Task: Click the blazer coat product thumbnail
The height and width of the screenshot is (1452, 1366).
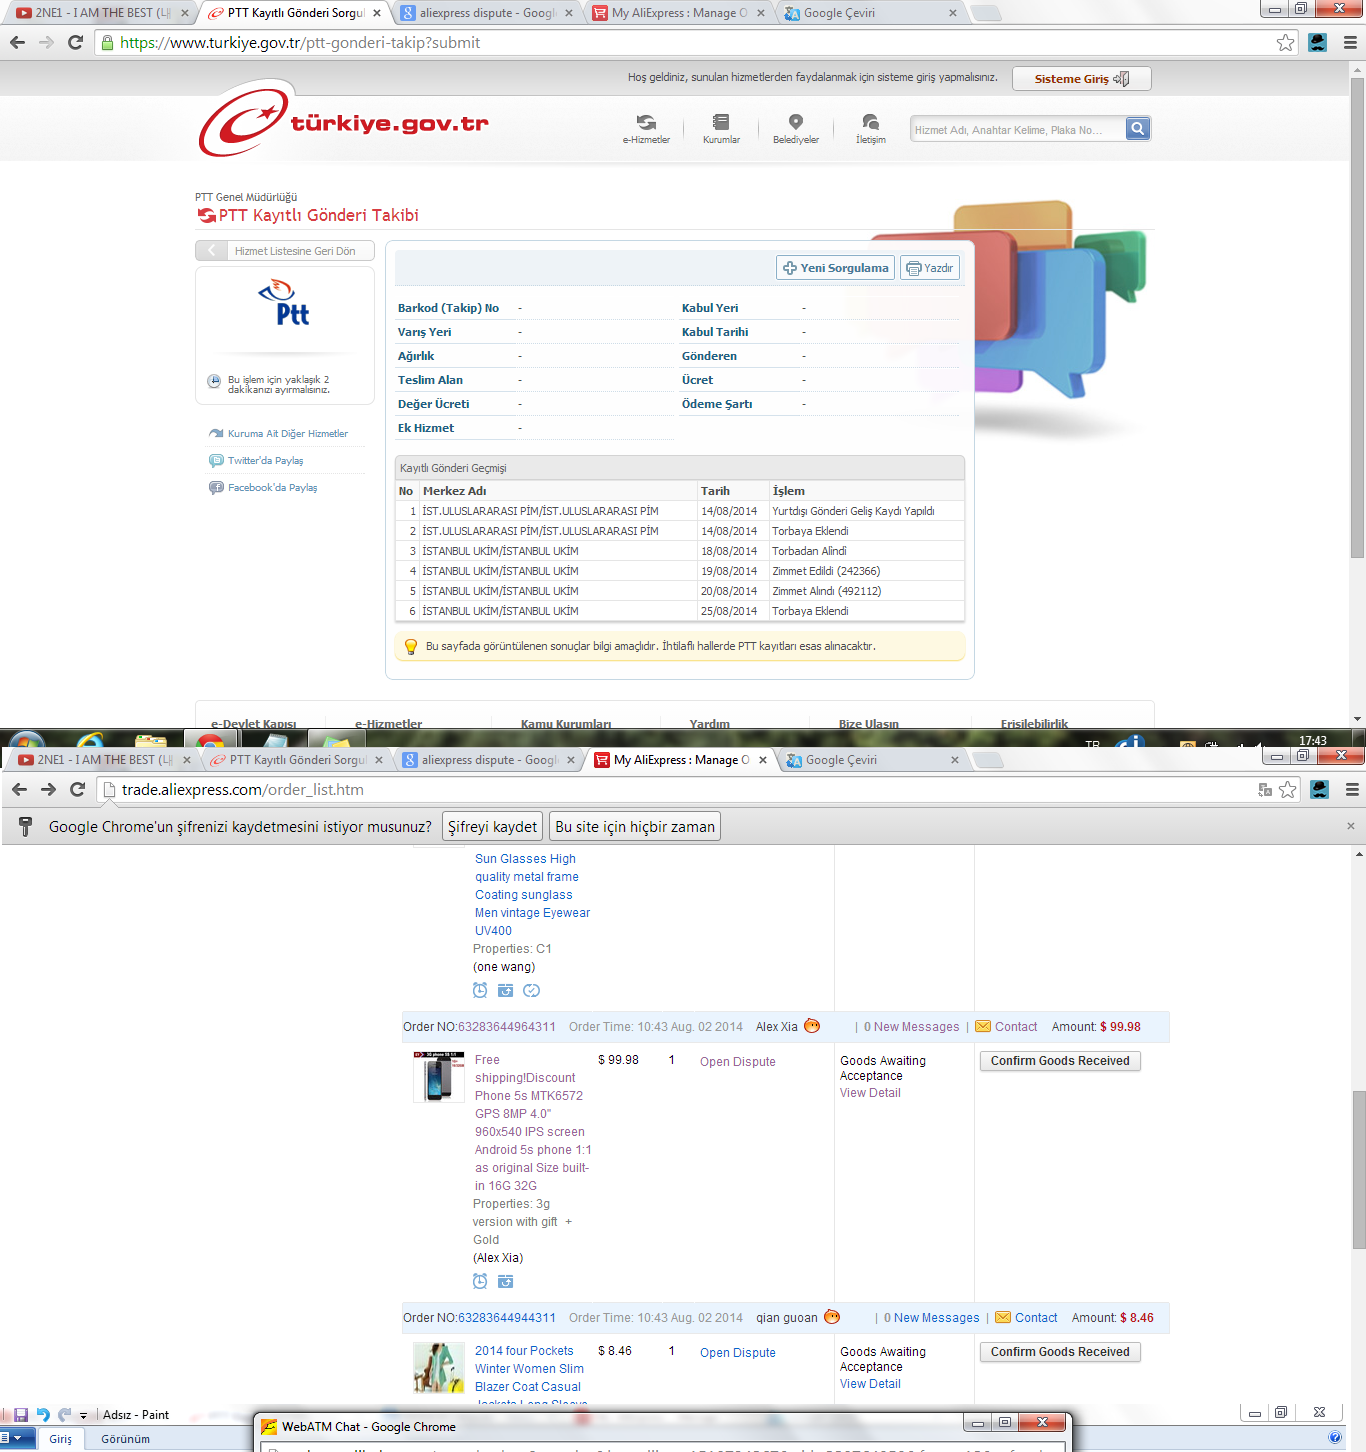Action: pyautogui.click(x=439, y=1368)
